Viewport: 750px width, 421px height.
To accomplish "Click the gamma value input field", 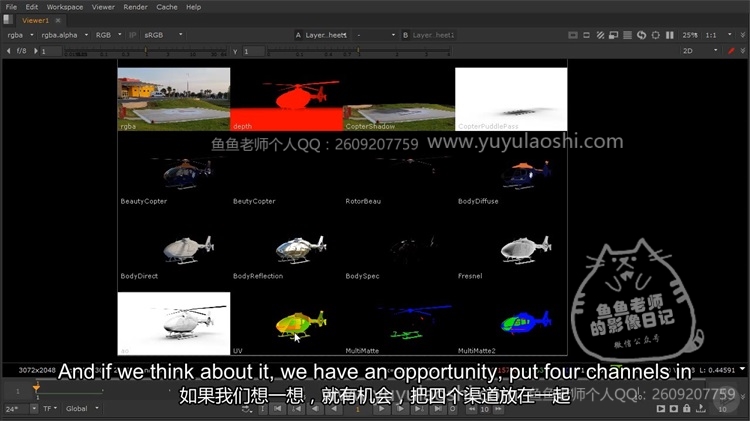I will [x=254, y=51].
